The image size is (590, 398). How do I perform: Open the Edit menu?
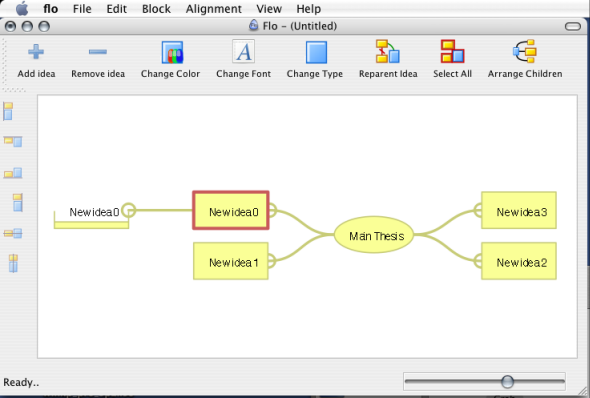coord(116,9)
